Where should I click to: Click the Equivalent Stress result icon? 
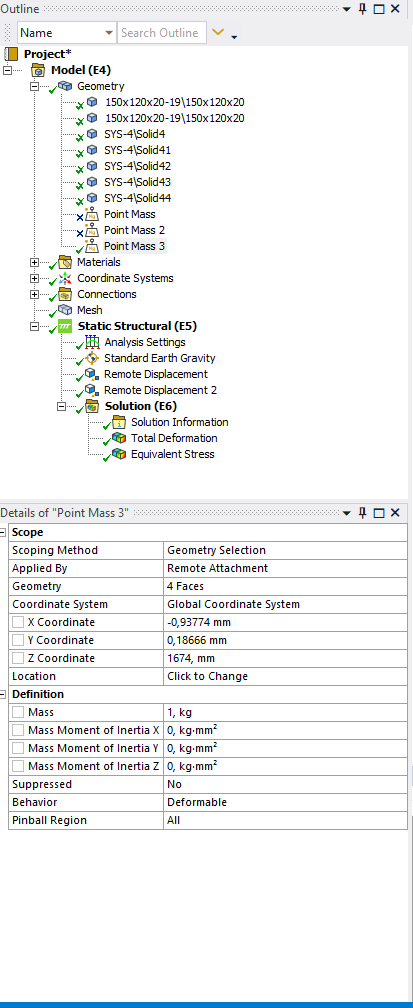click(119, 454)
